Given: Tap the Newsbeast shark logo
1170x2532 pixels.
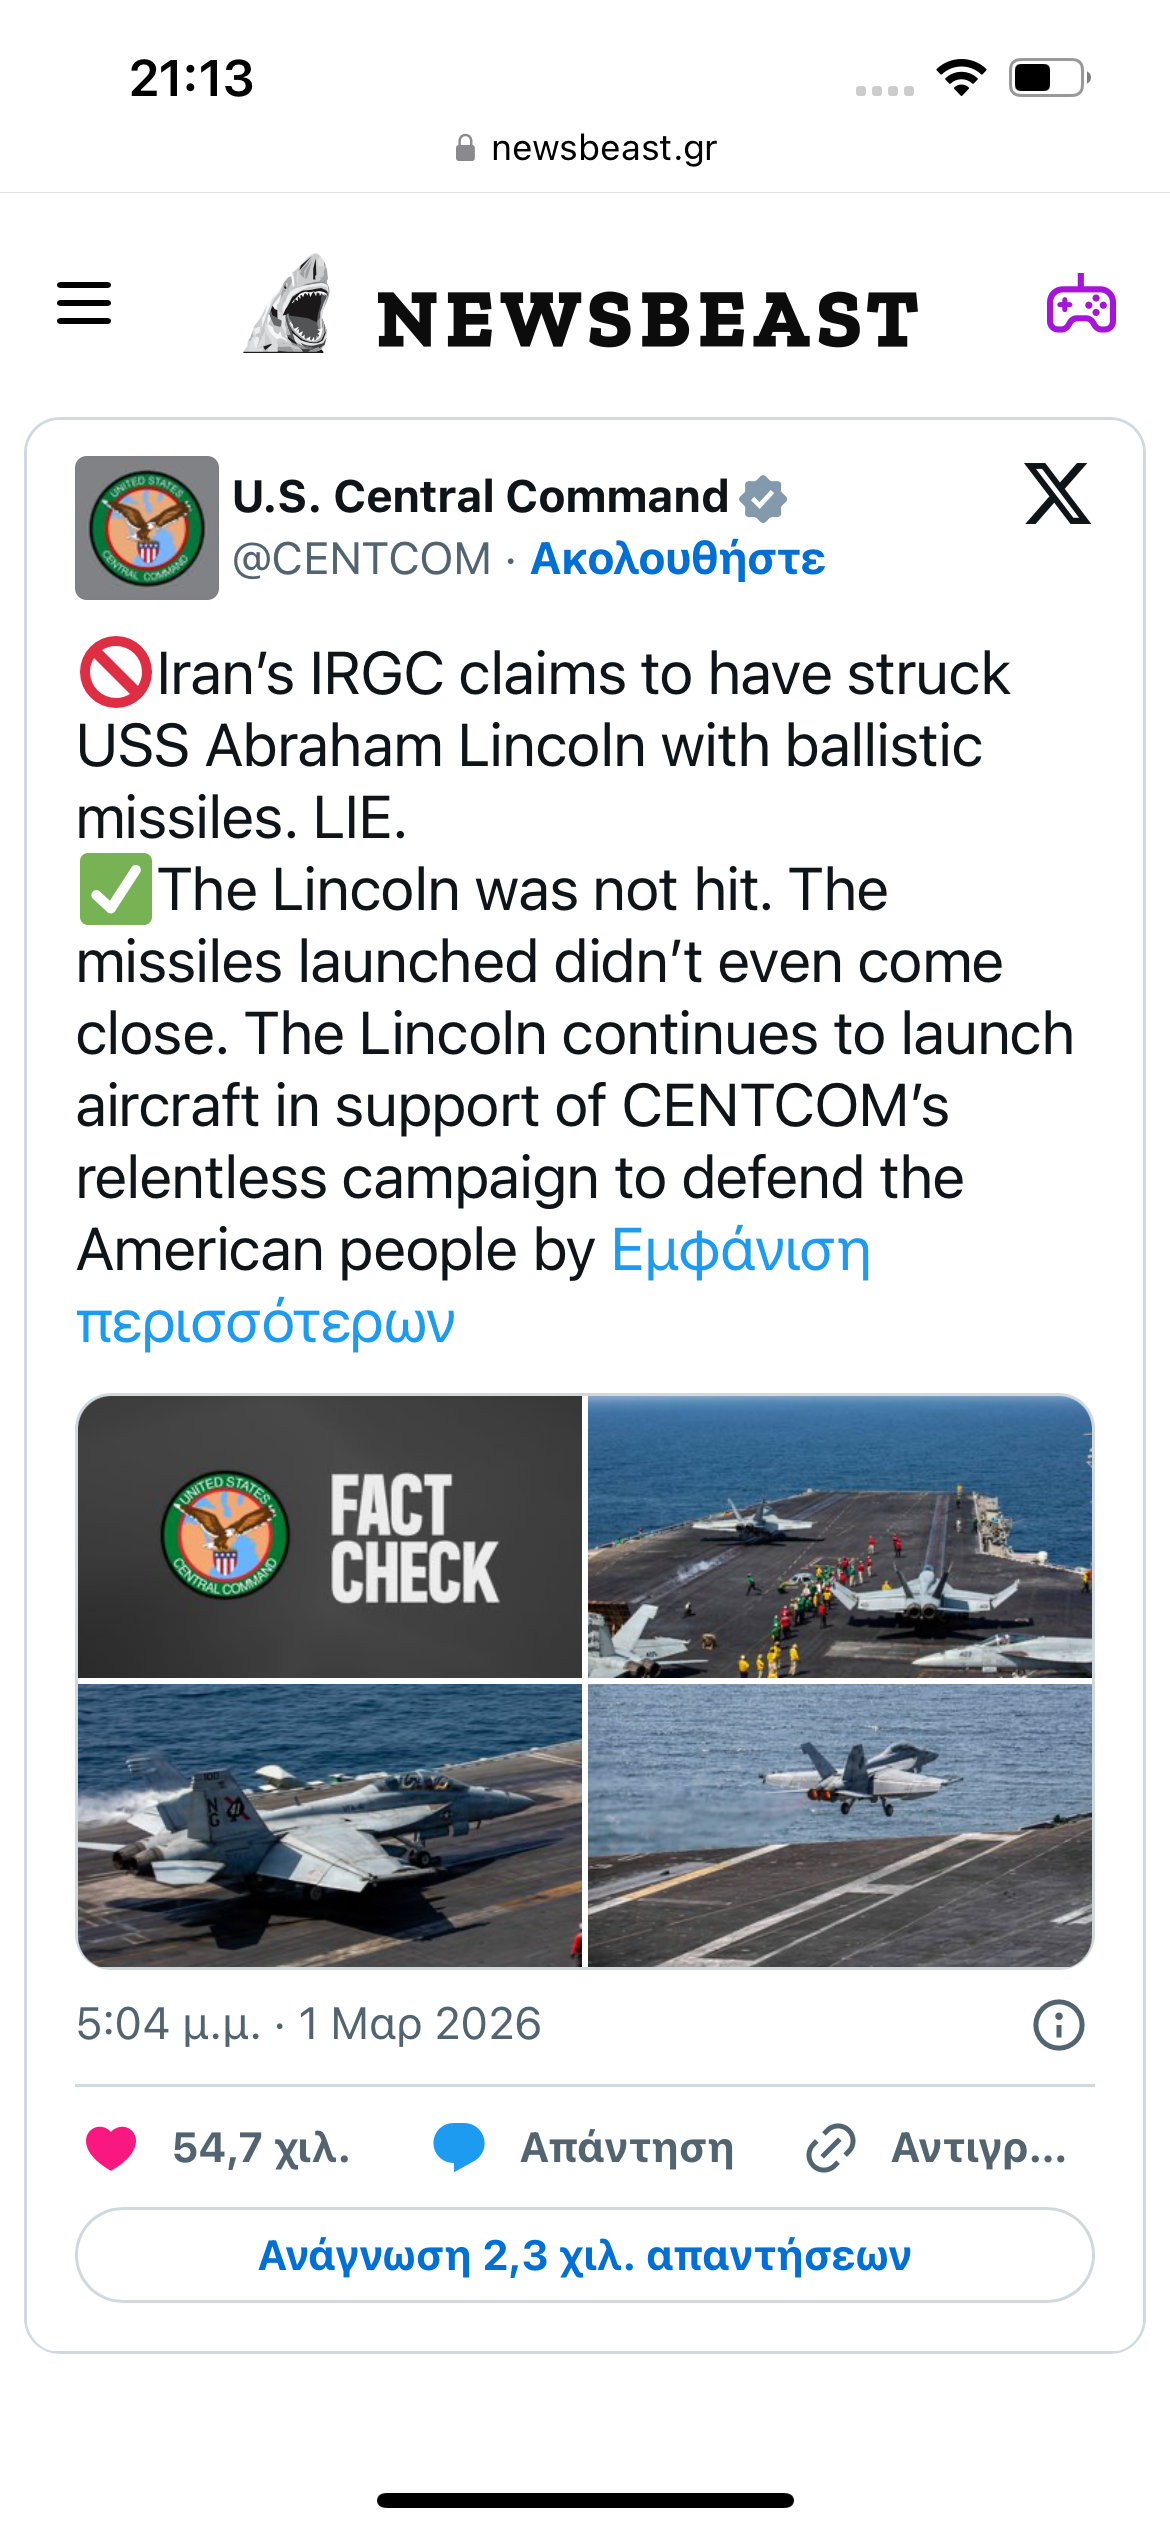Looking at the screenshot, I should click(290, 305).
